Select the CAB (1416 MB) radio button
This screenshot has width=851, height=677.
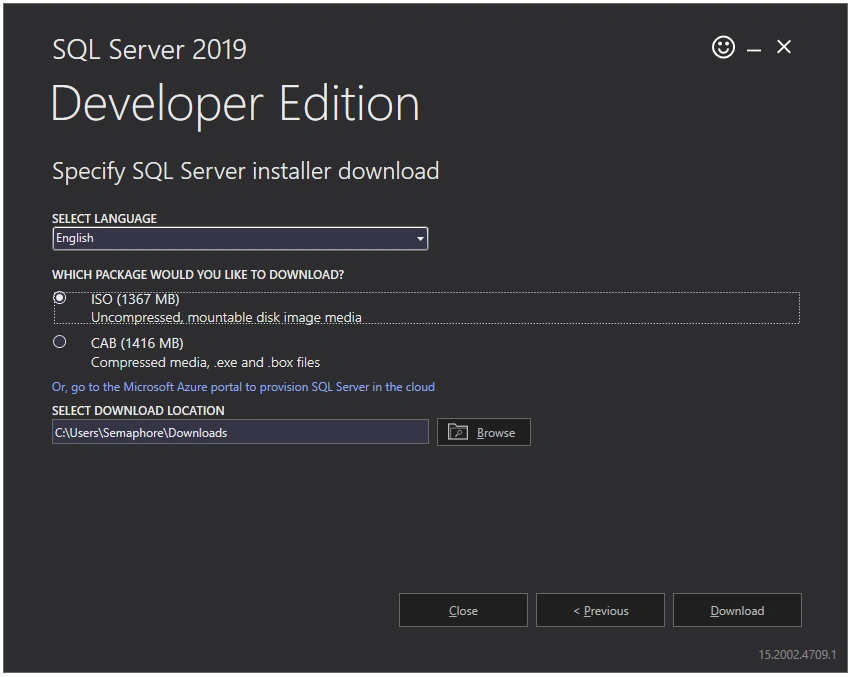60,341
